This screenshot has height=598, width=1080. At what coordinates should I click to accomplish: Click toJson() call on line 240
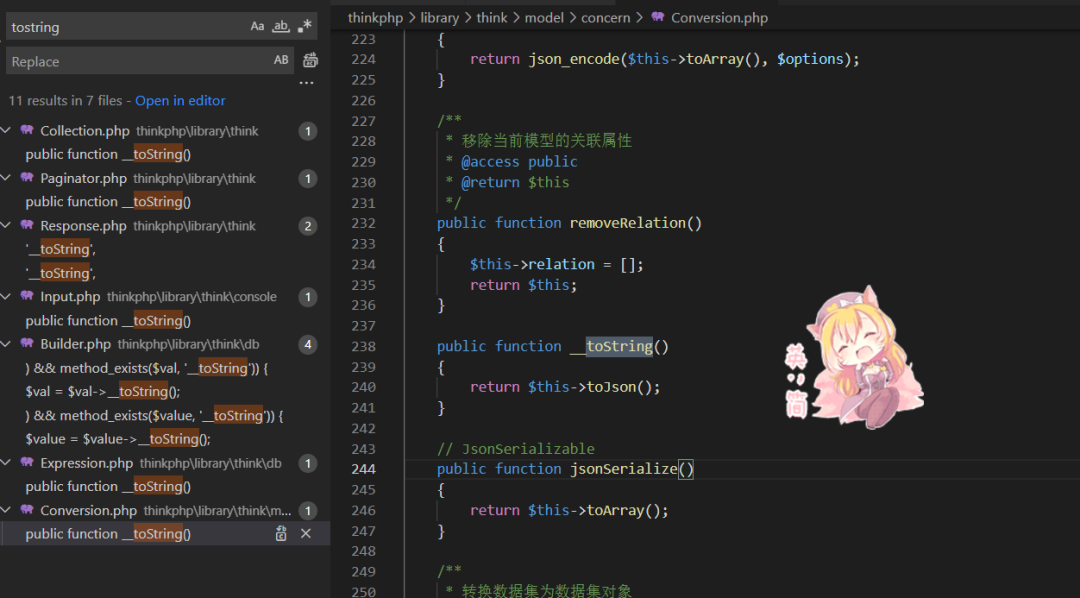(619, 387)
